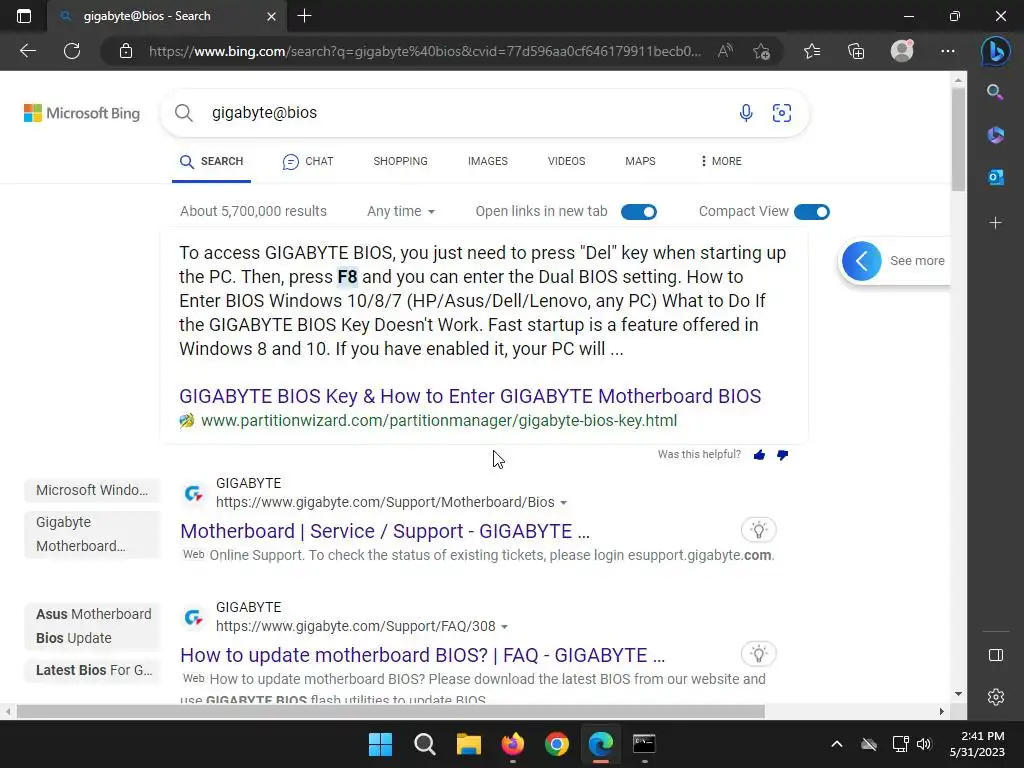Image resolution: width=1024 pixels, height=768 pixels.
Task: Open the 2:41 PM clock and calendar
Action: 978,744
